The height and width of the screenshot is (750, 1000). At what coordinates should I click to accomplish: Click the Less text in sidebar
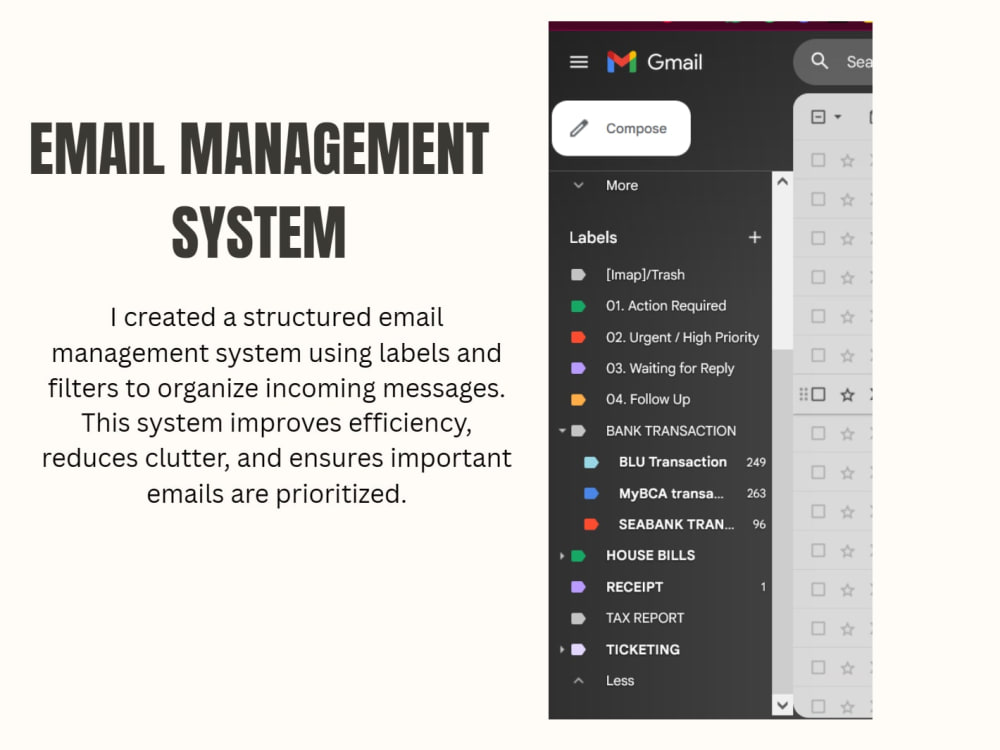pyautogui.click(x=620, y=680)
